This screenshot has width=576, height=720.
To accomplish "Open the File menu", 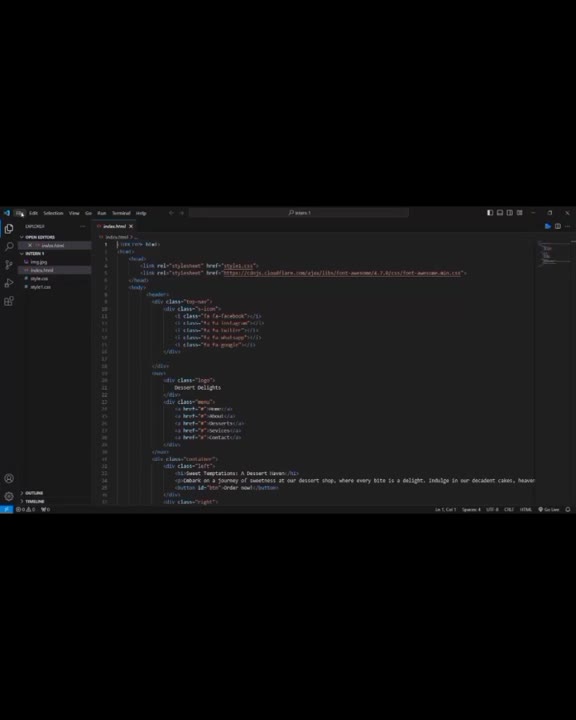I will (x=19, y=213).
